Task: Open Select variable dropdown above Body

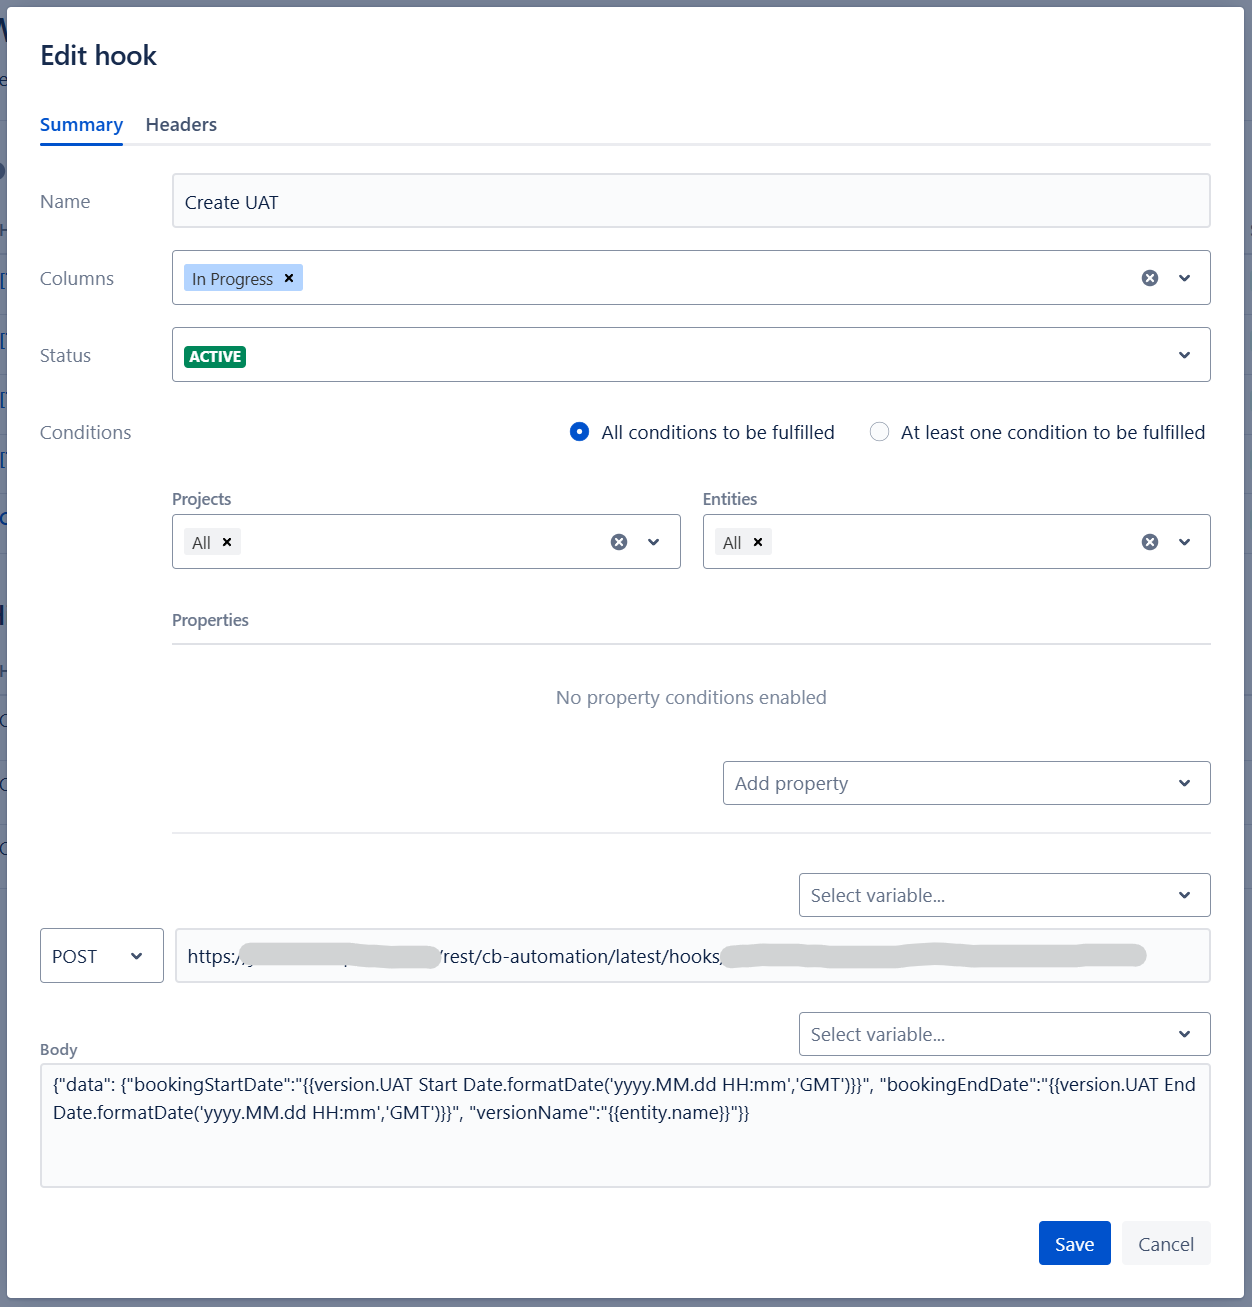Action: click(1004, 1034)
